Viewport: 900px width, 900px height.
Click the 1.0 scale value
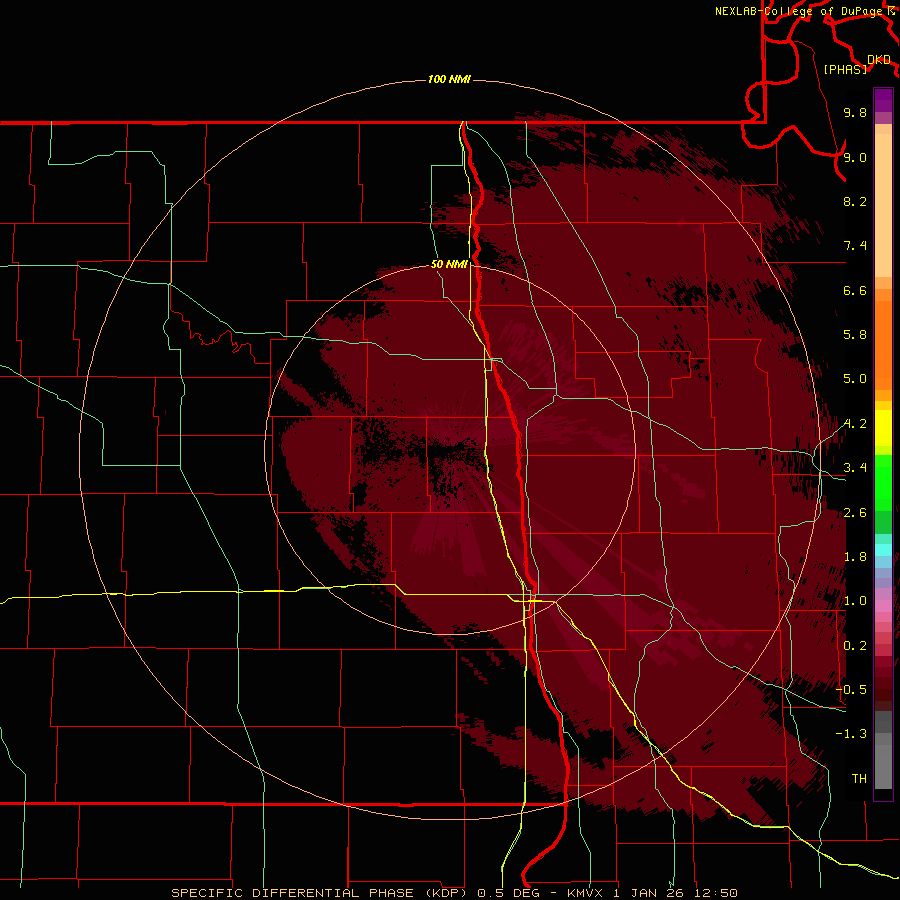[x=855, y=601]
